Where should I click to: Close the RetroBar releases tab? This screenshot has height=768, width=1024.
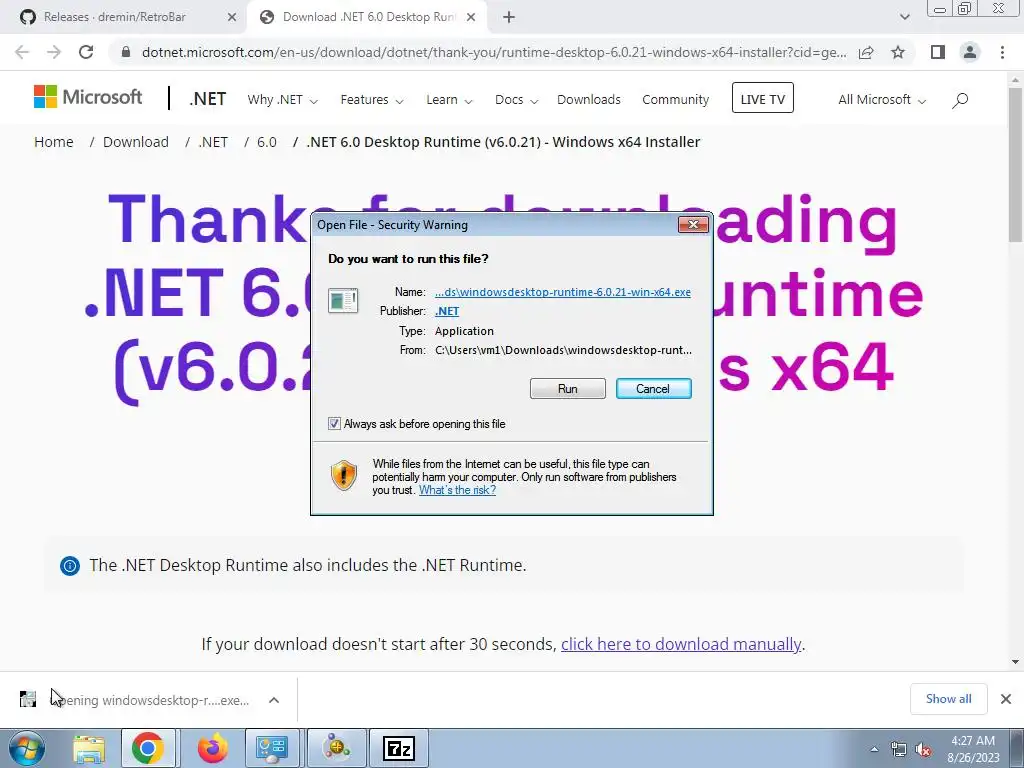[231, 18]
